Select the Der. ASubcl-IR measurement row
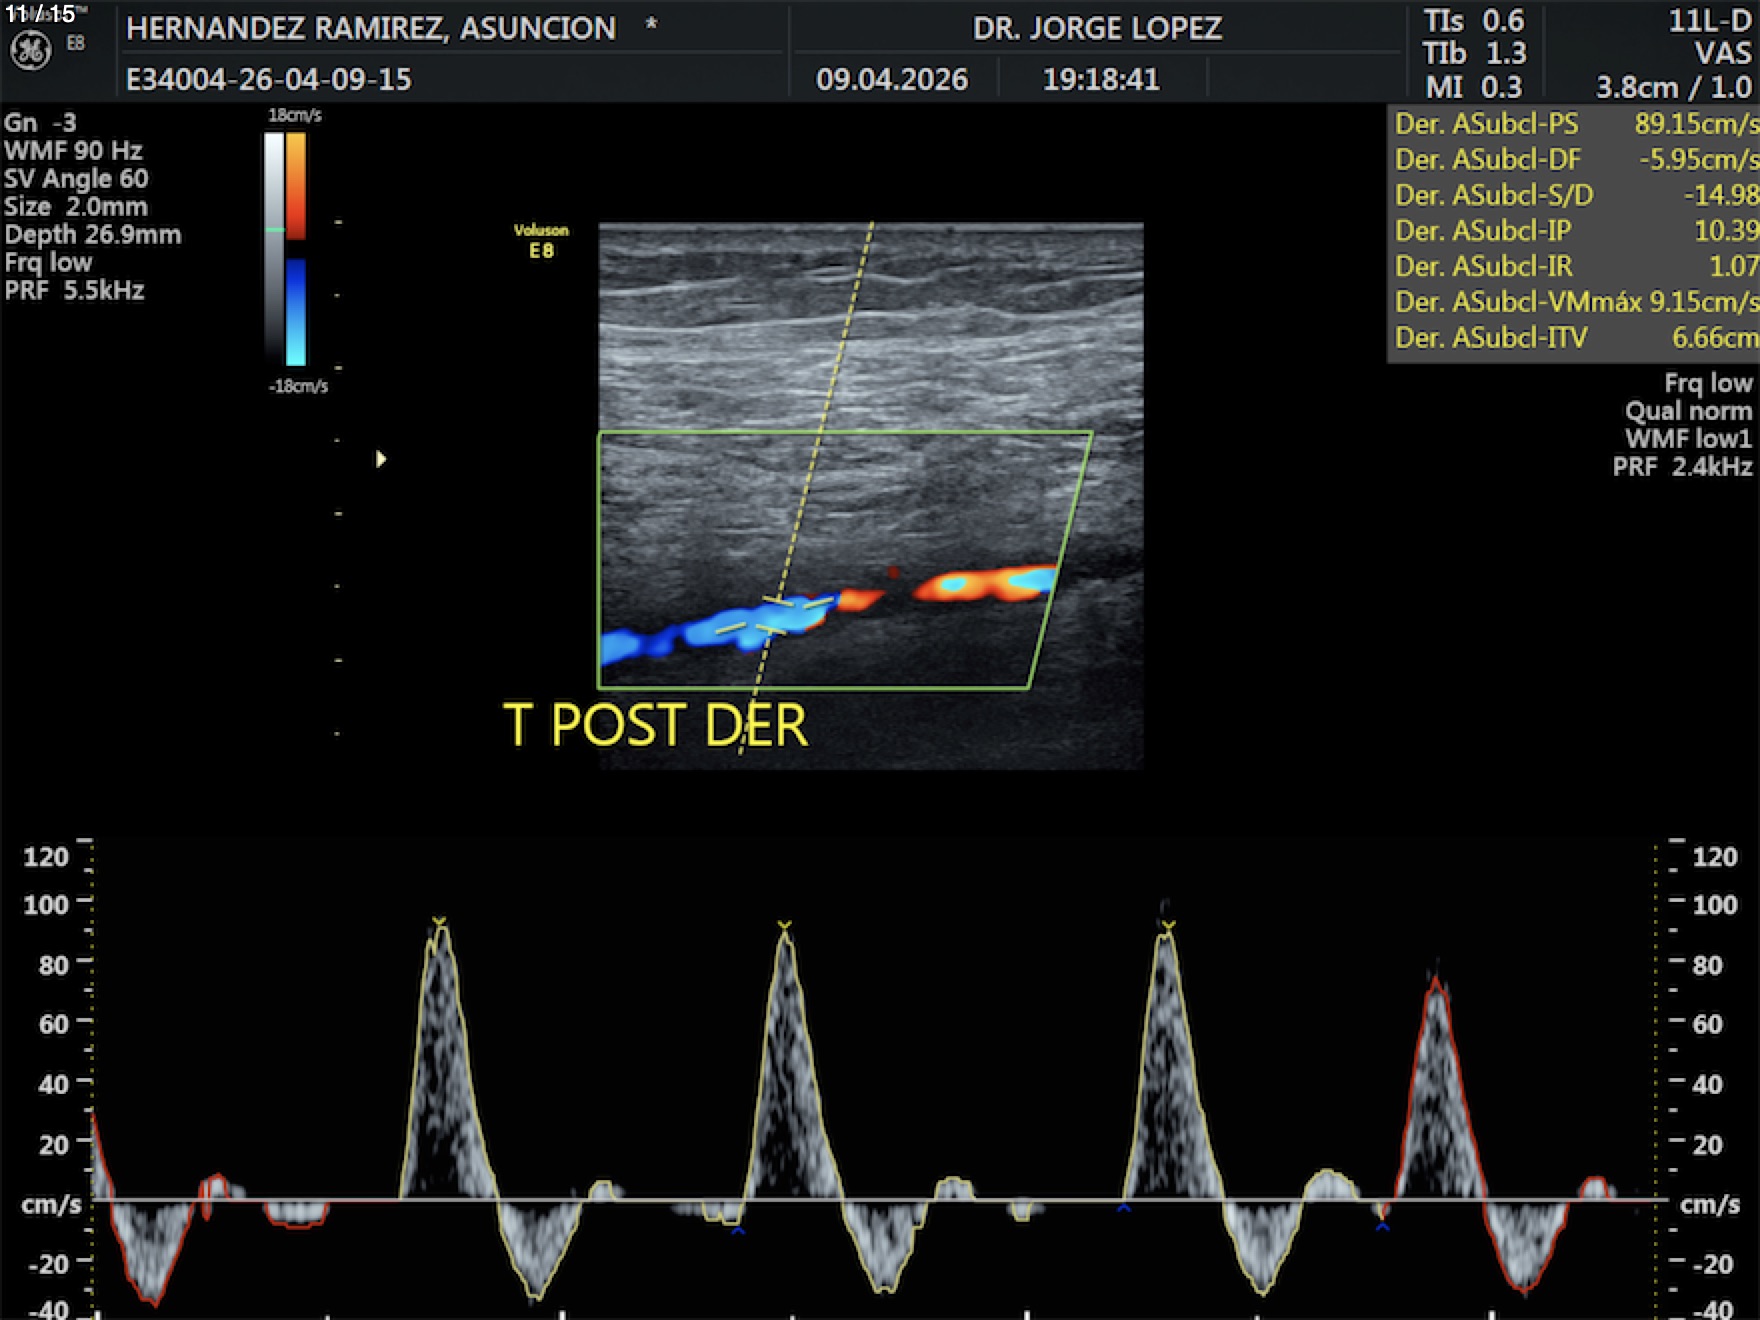This screenshot has width=1760, height=1320. pyautogui.click(x=1574, y=266)
